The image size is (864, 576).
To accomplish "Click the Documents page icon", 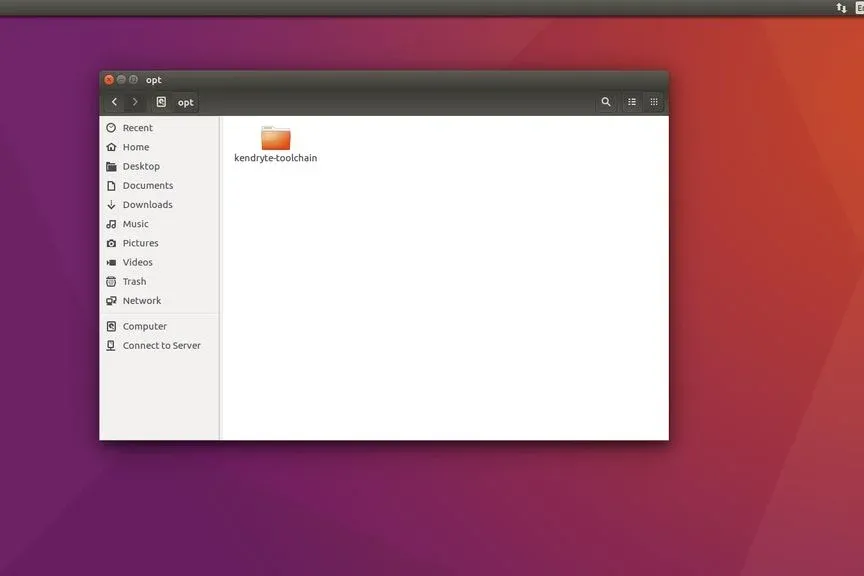I will click(111, 186).
